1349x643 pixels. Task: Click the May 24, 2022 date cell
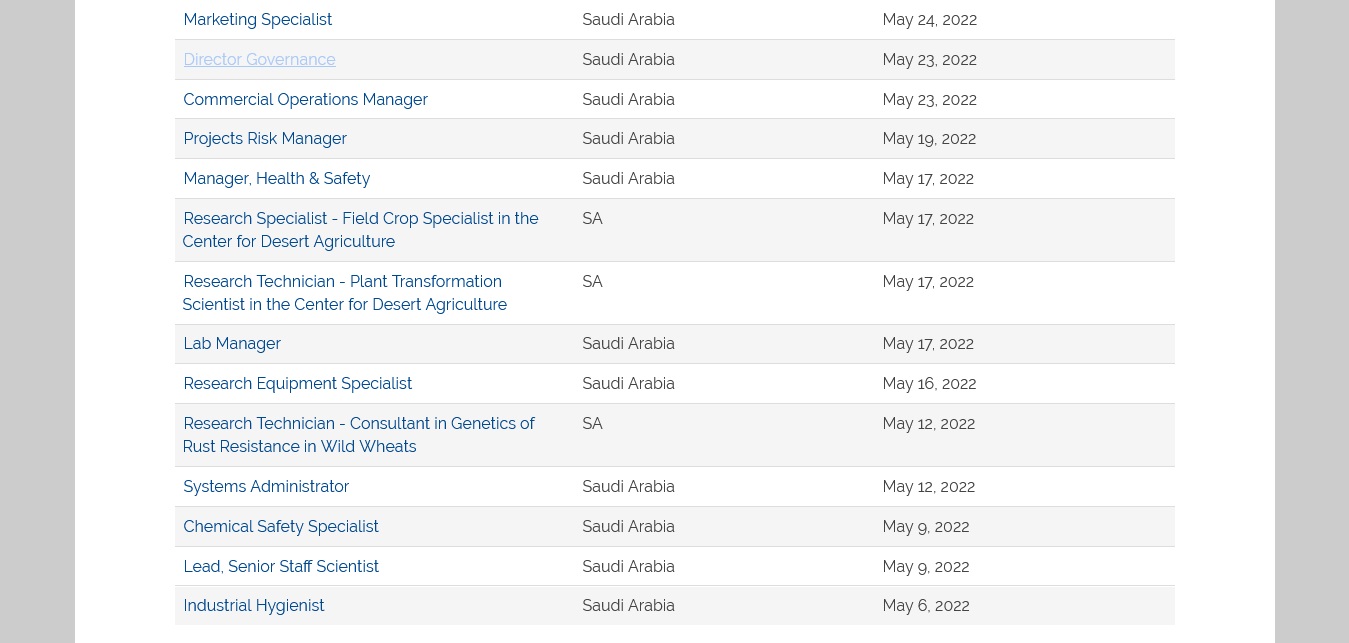pyautogui.click(x=929, y=20)
